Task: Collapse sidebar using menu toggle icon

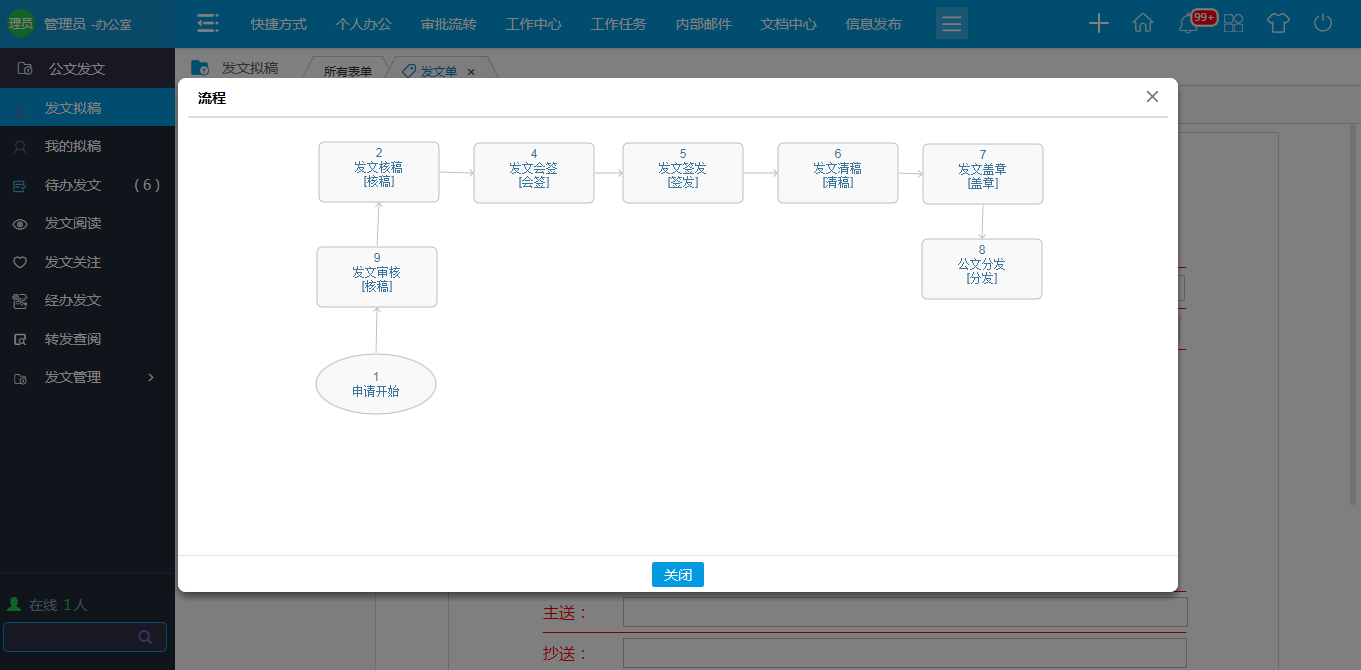Action: [x=208, y=24]
